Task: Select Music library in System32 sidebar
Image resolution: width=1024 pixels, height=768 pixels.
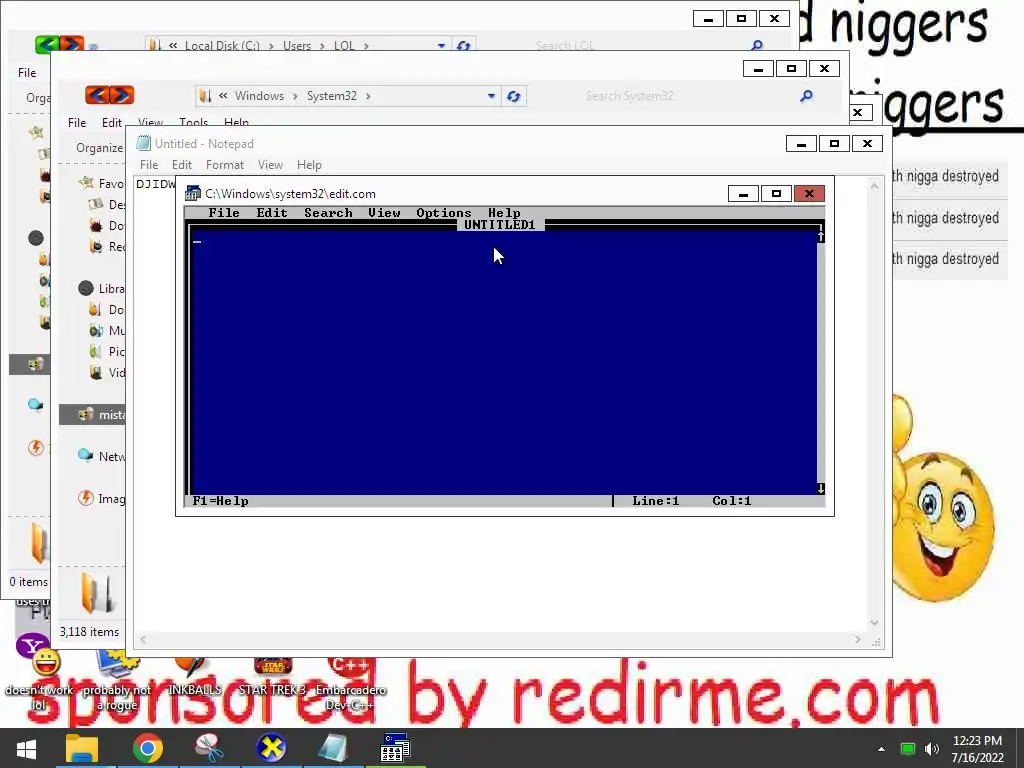Action: click(x=106, y=330)
